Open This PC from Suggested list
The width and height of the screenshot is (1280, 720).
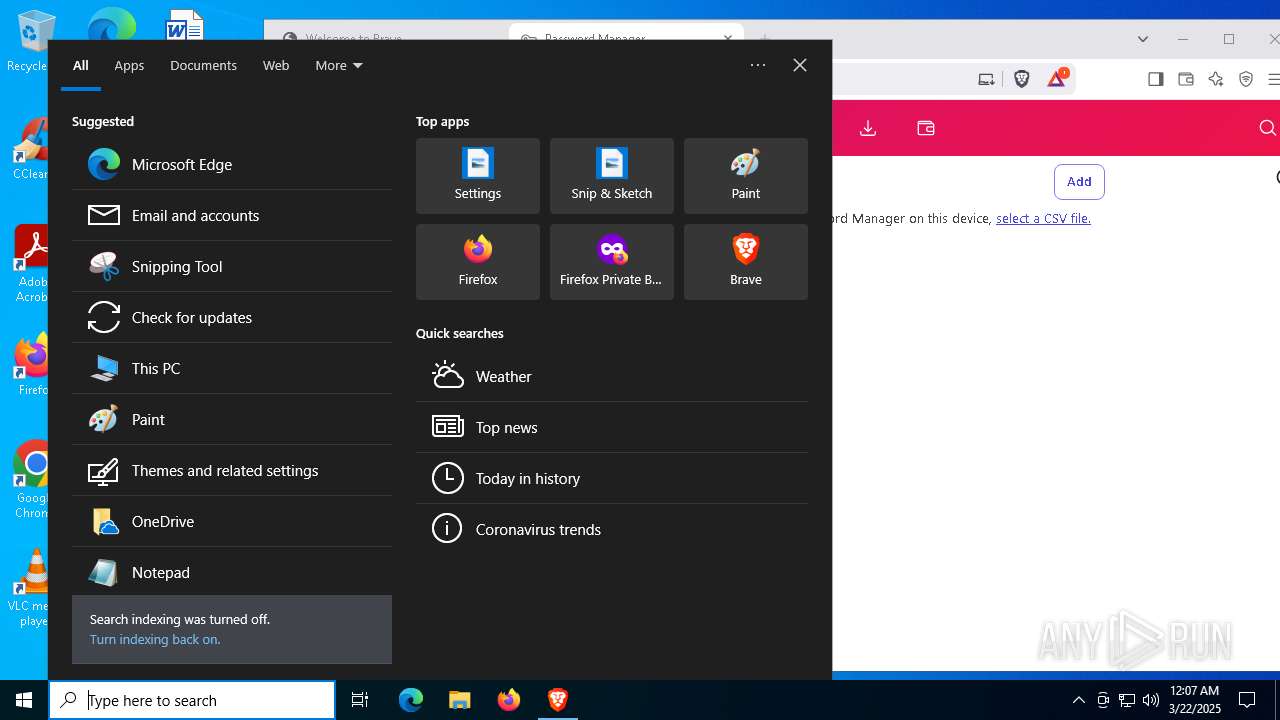pyautogui.click(x=232, y=368)
